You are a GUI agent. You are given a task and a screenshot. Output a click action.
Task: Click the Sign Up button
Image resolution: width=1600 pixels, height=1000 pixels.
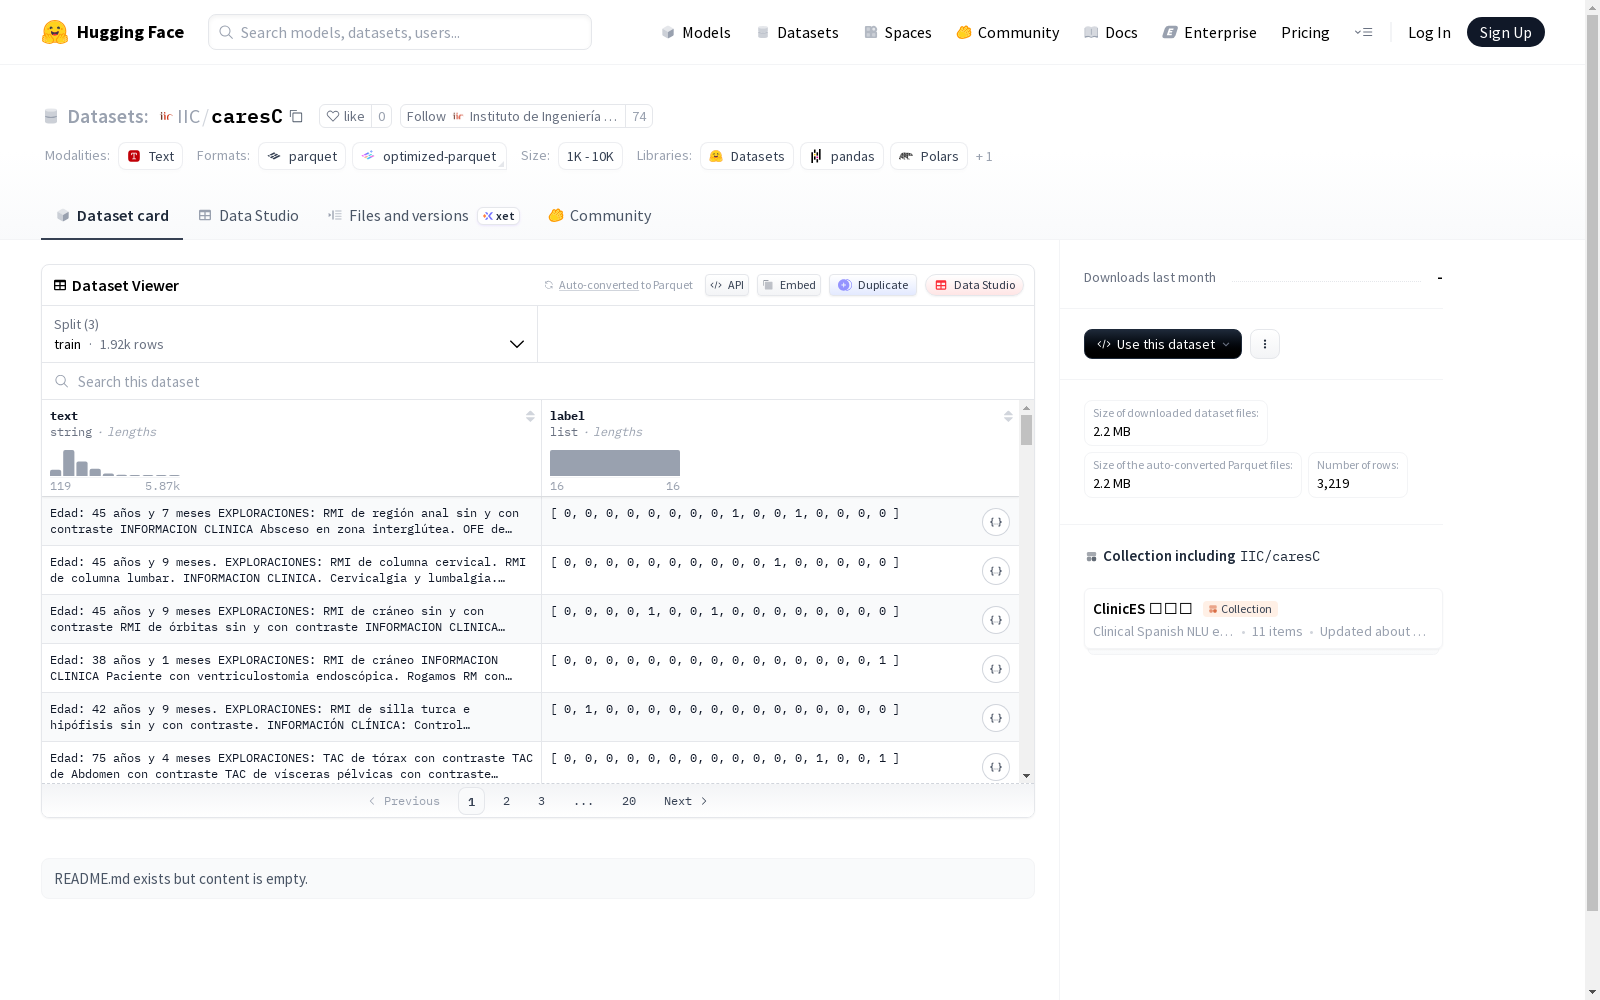point(1505,32)
